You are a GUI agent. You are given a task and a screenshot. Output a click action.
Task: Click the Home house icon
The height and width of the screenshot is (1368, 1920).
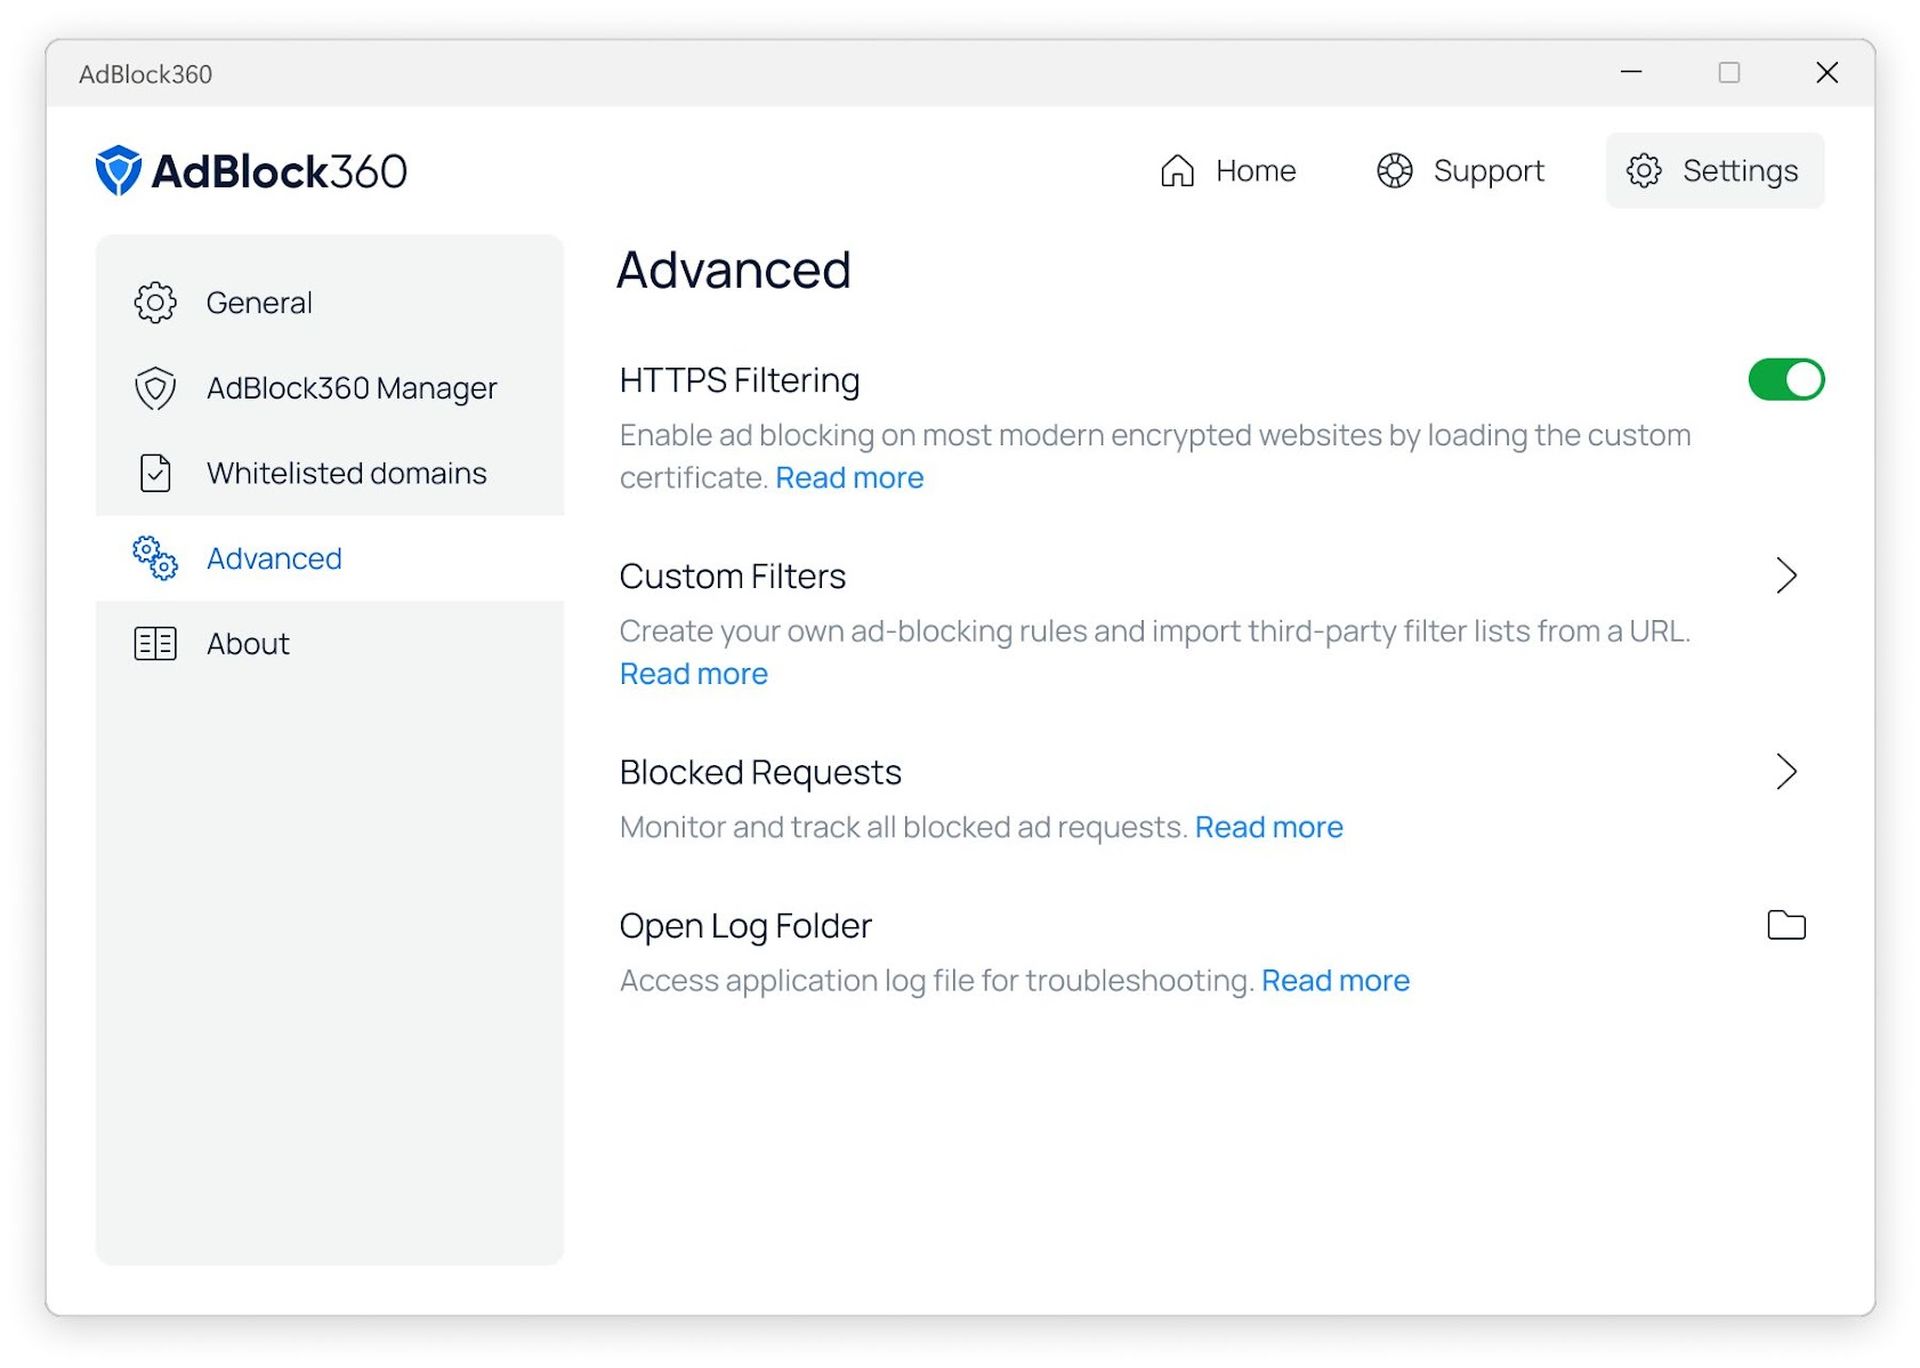pos(1177,171)
